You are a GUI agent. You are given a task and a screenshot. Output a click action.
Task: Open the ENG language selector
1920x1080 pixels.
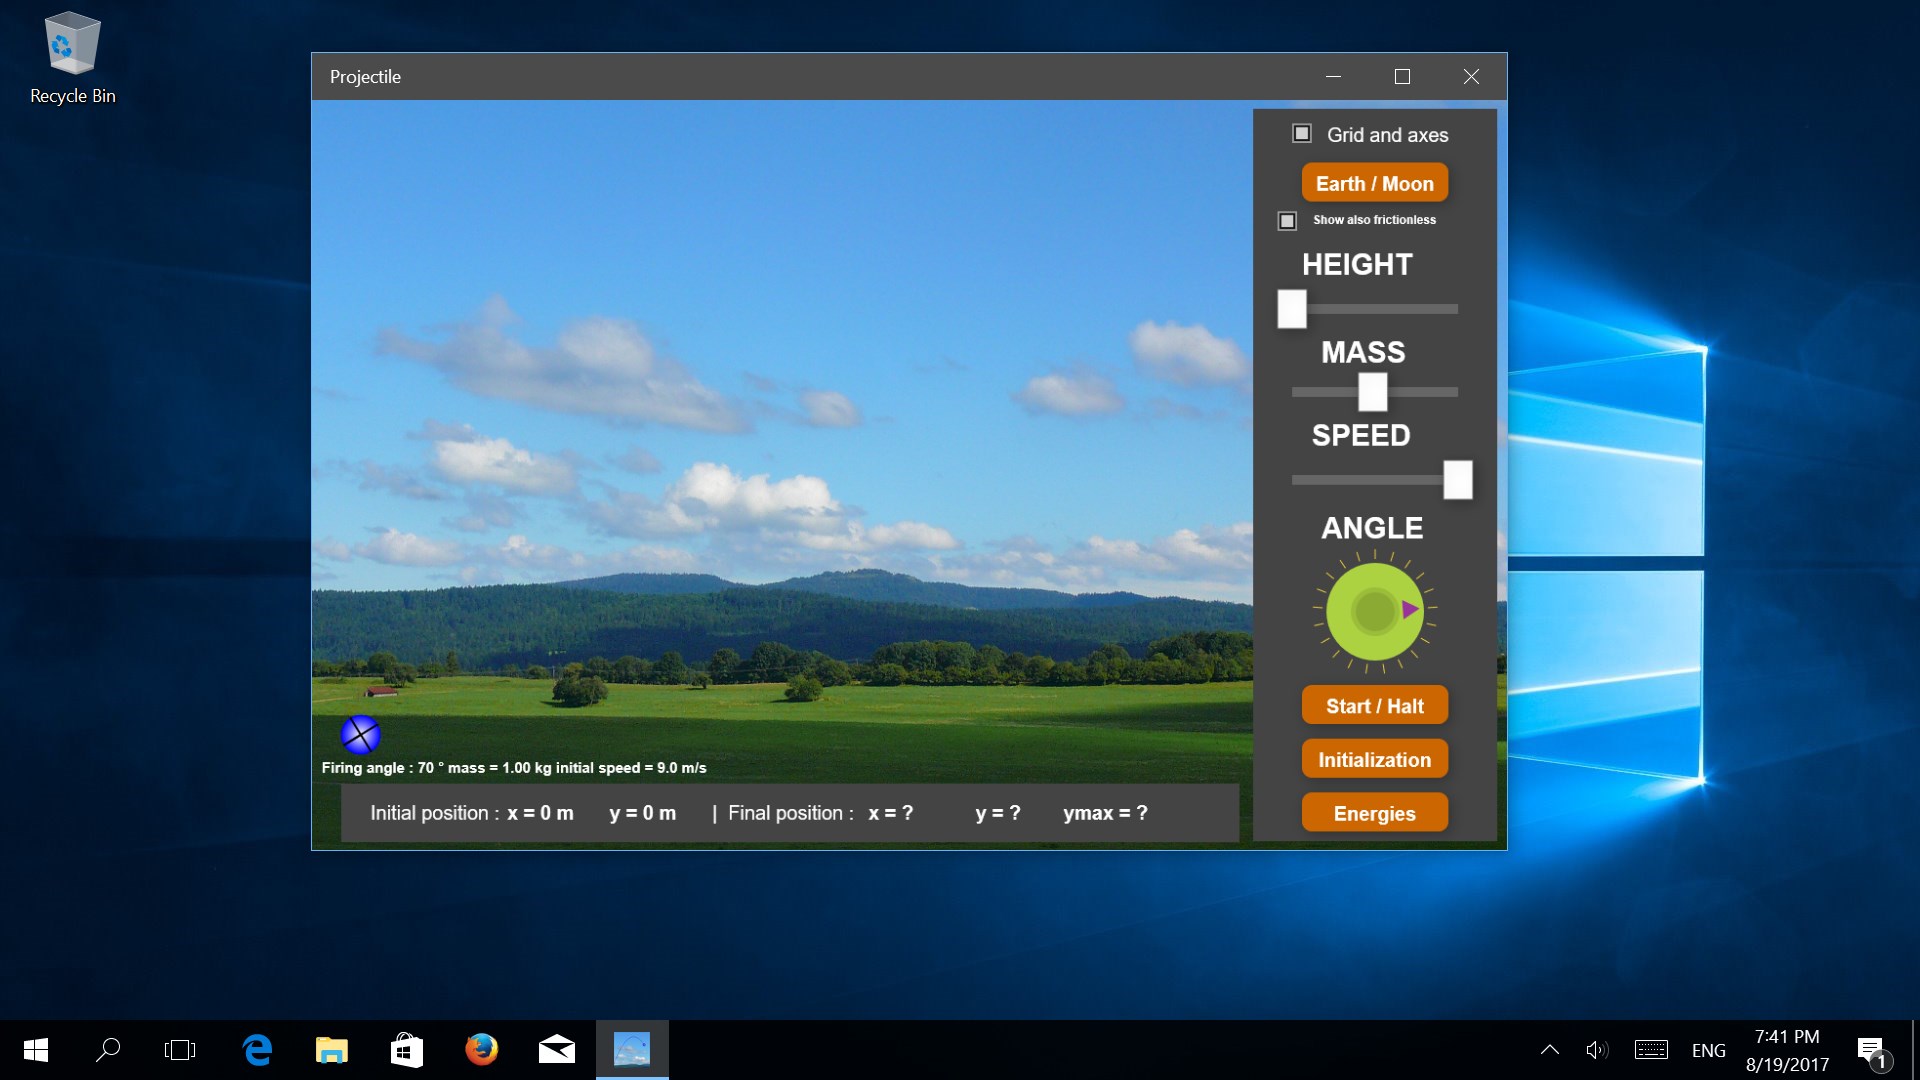coord(1708,1050)
